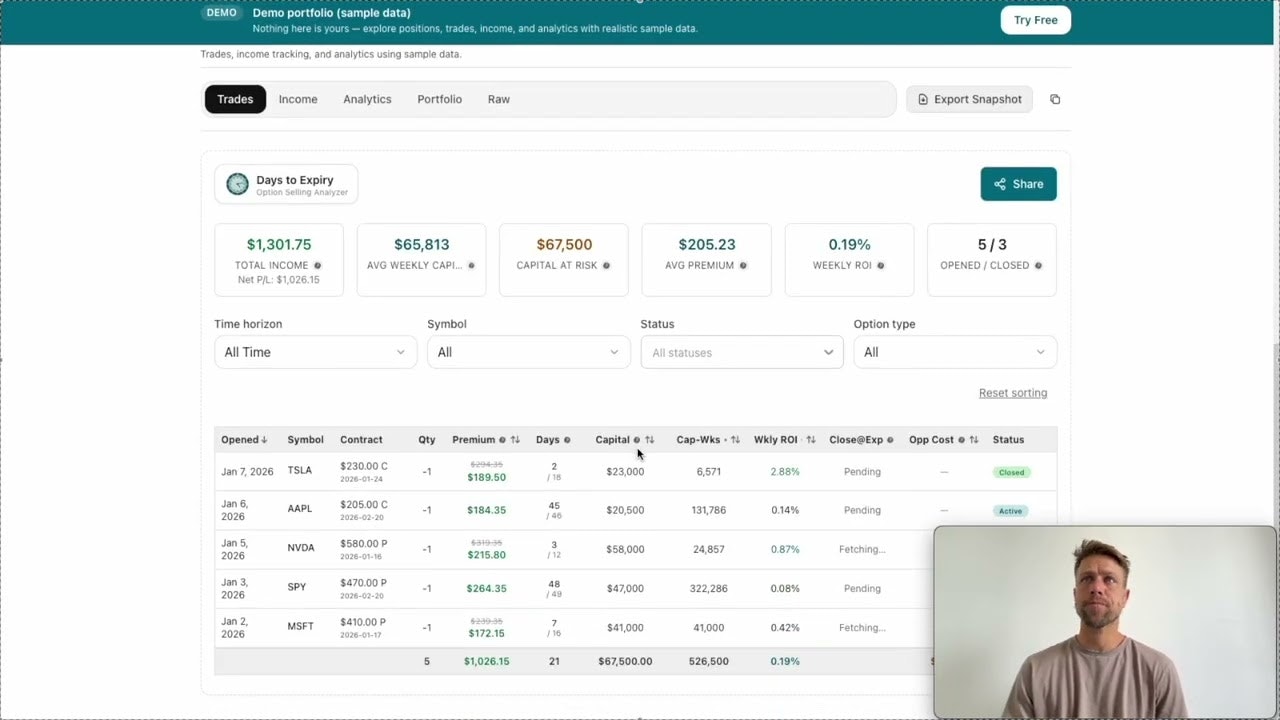Switch to the Analytics tab
The image size is (1280, 720).
[367, 99]
